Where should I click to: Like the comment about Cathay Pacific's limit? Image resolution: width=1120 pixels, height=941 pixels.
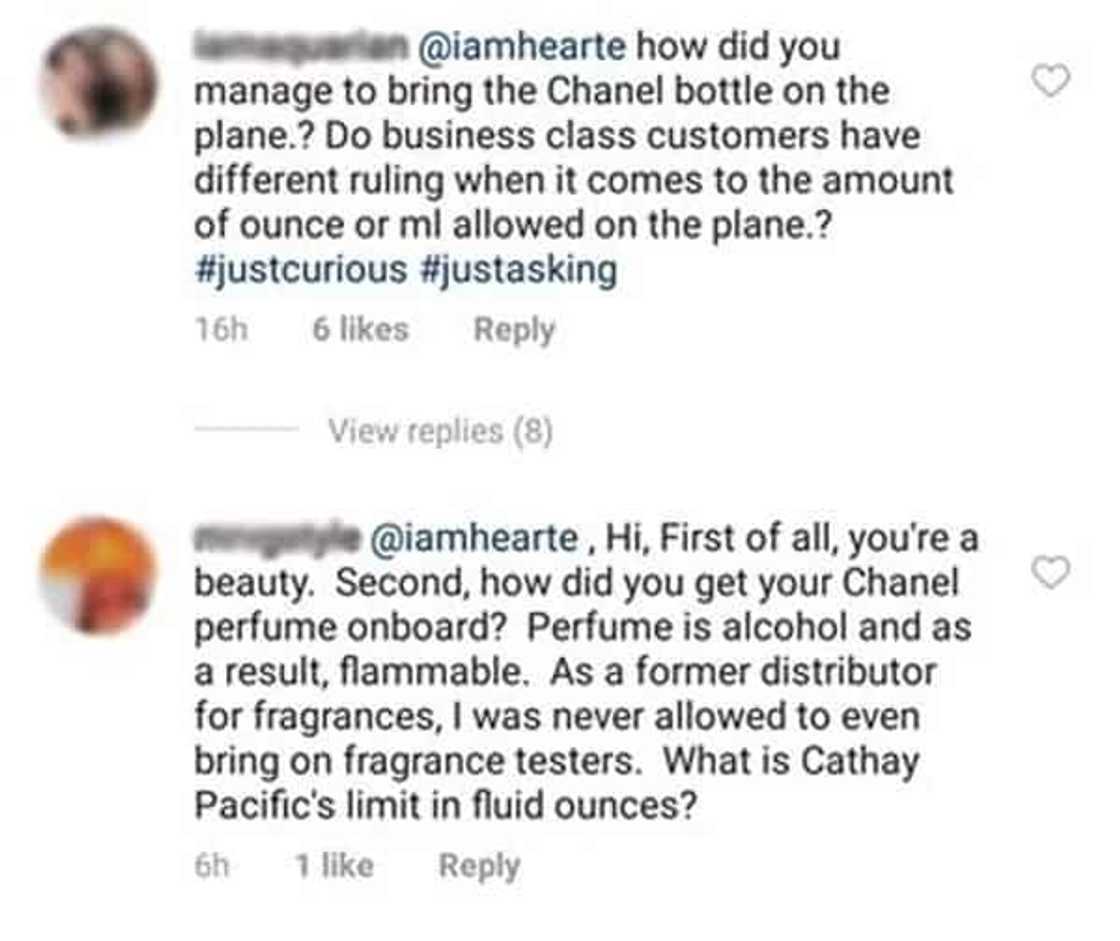(x=1050, y=573)
